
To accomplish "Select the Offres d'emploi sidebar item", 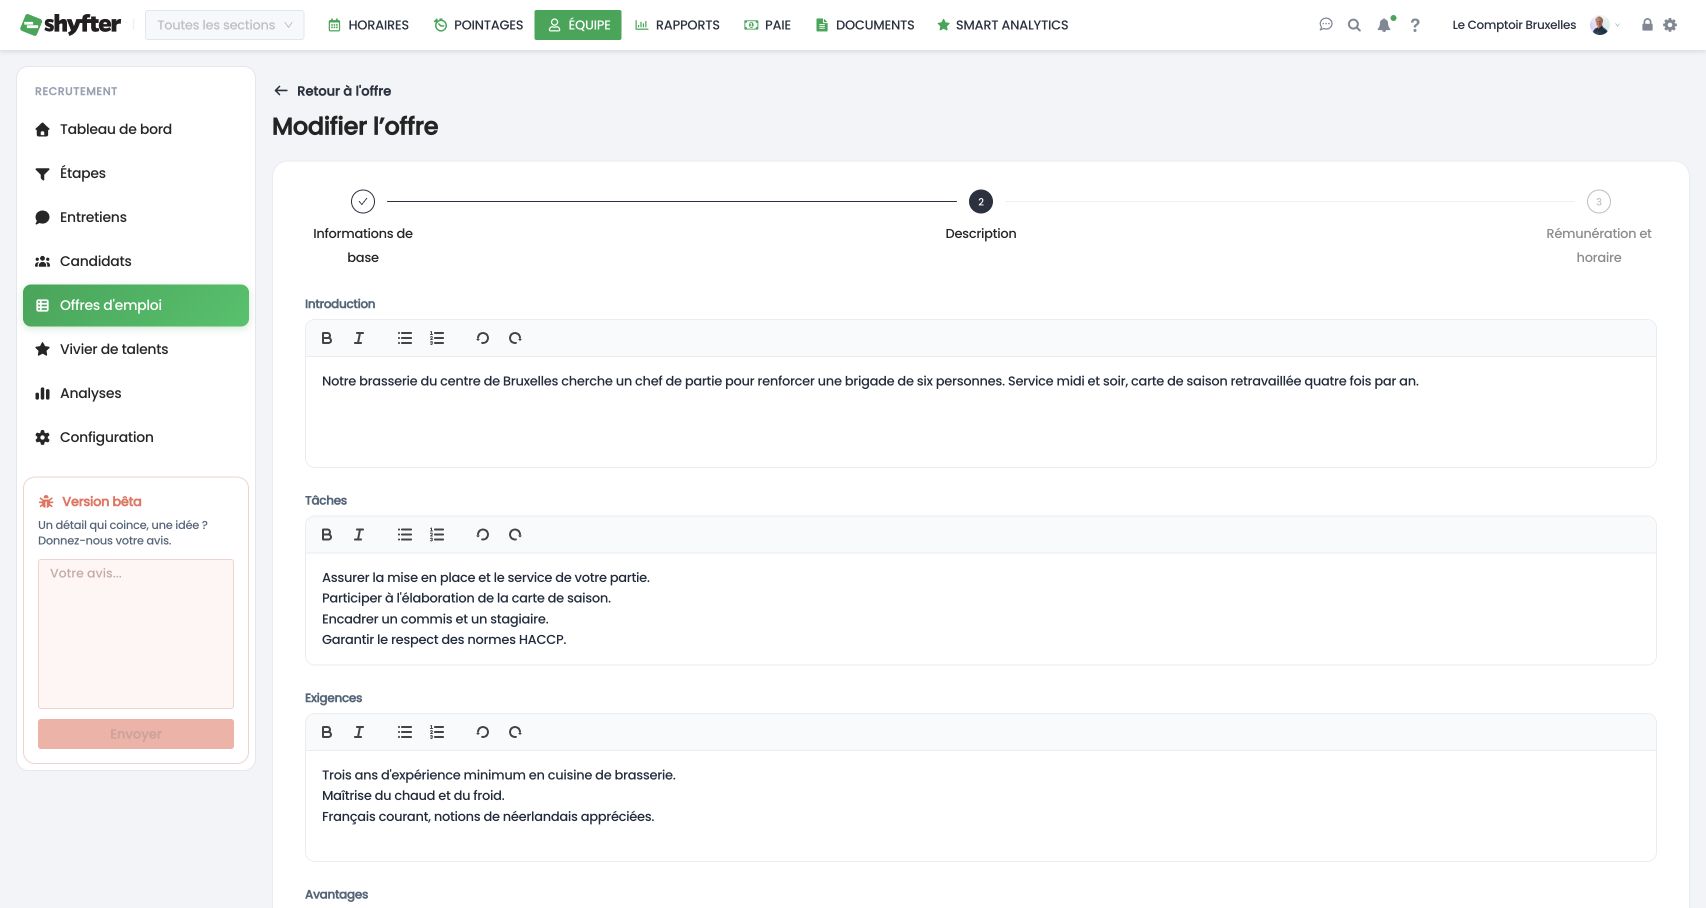I will (136, 305).
